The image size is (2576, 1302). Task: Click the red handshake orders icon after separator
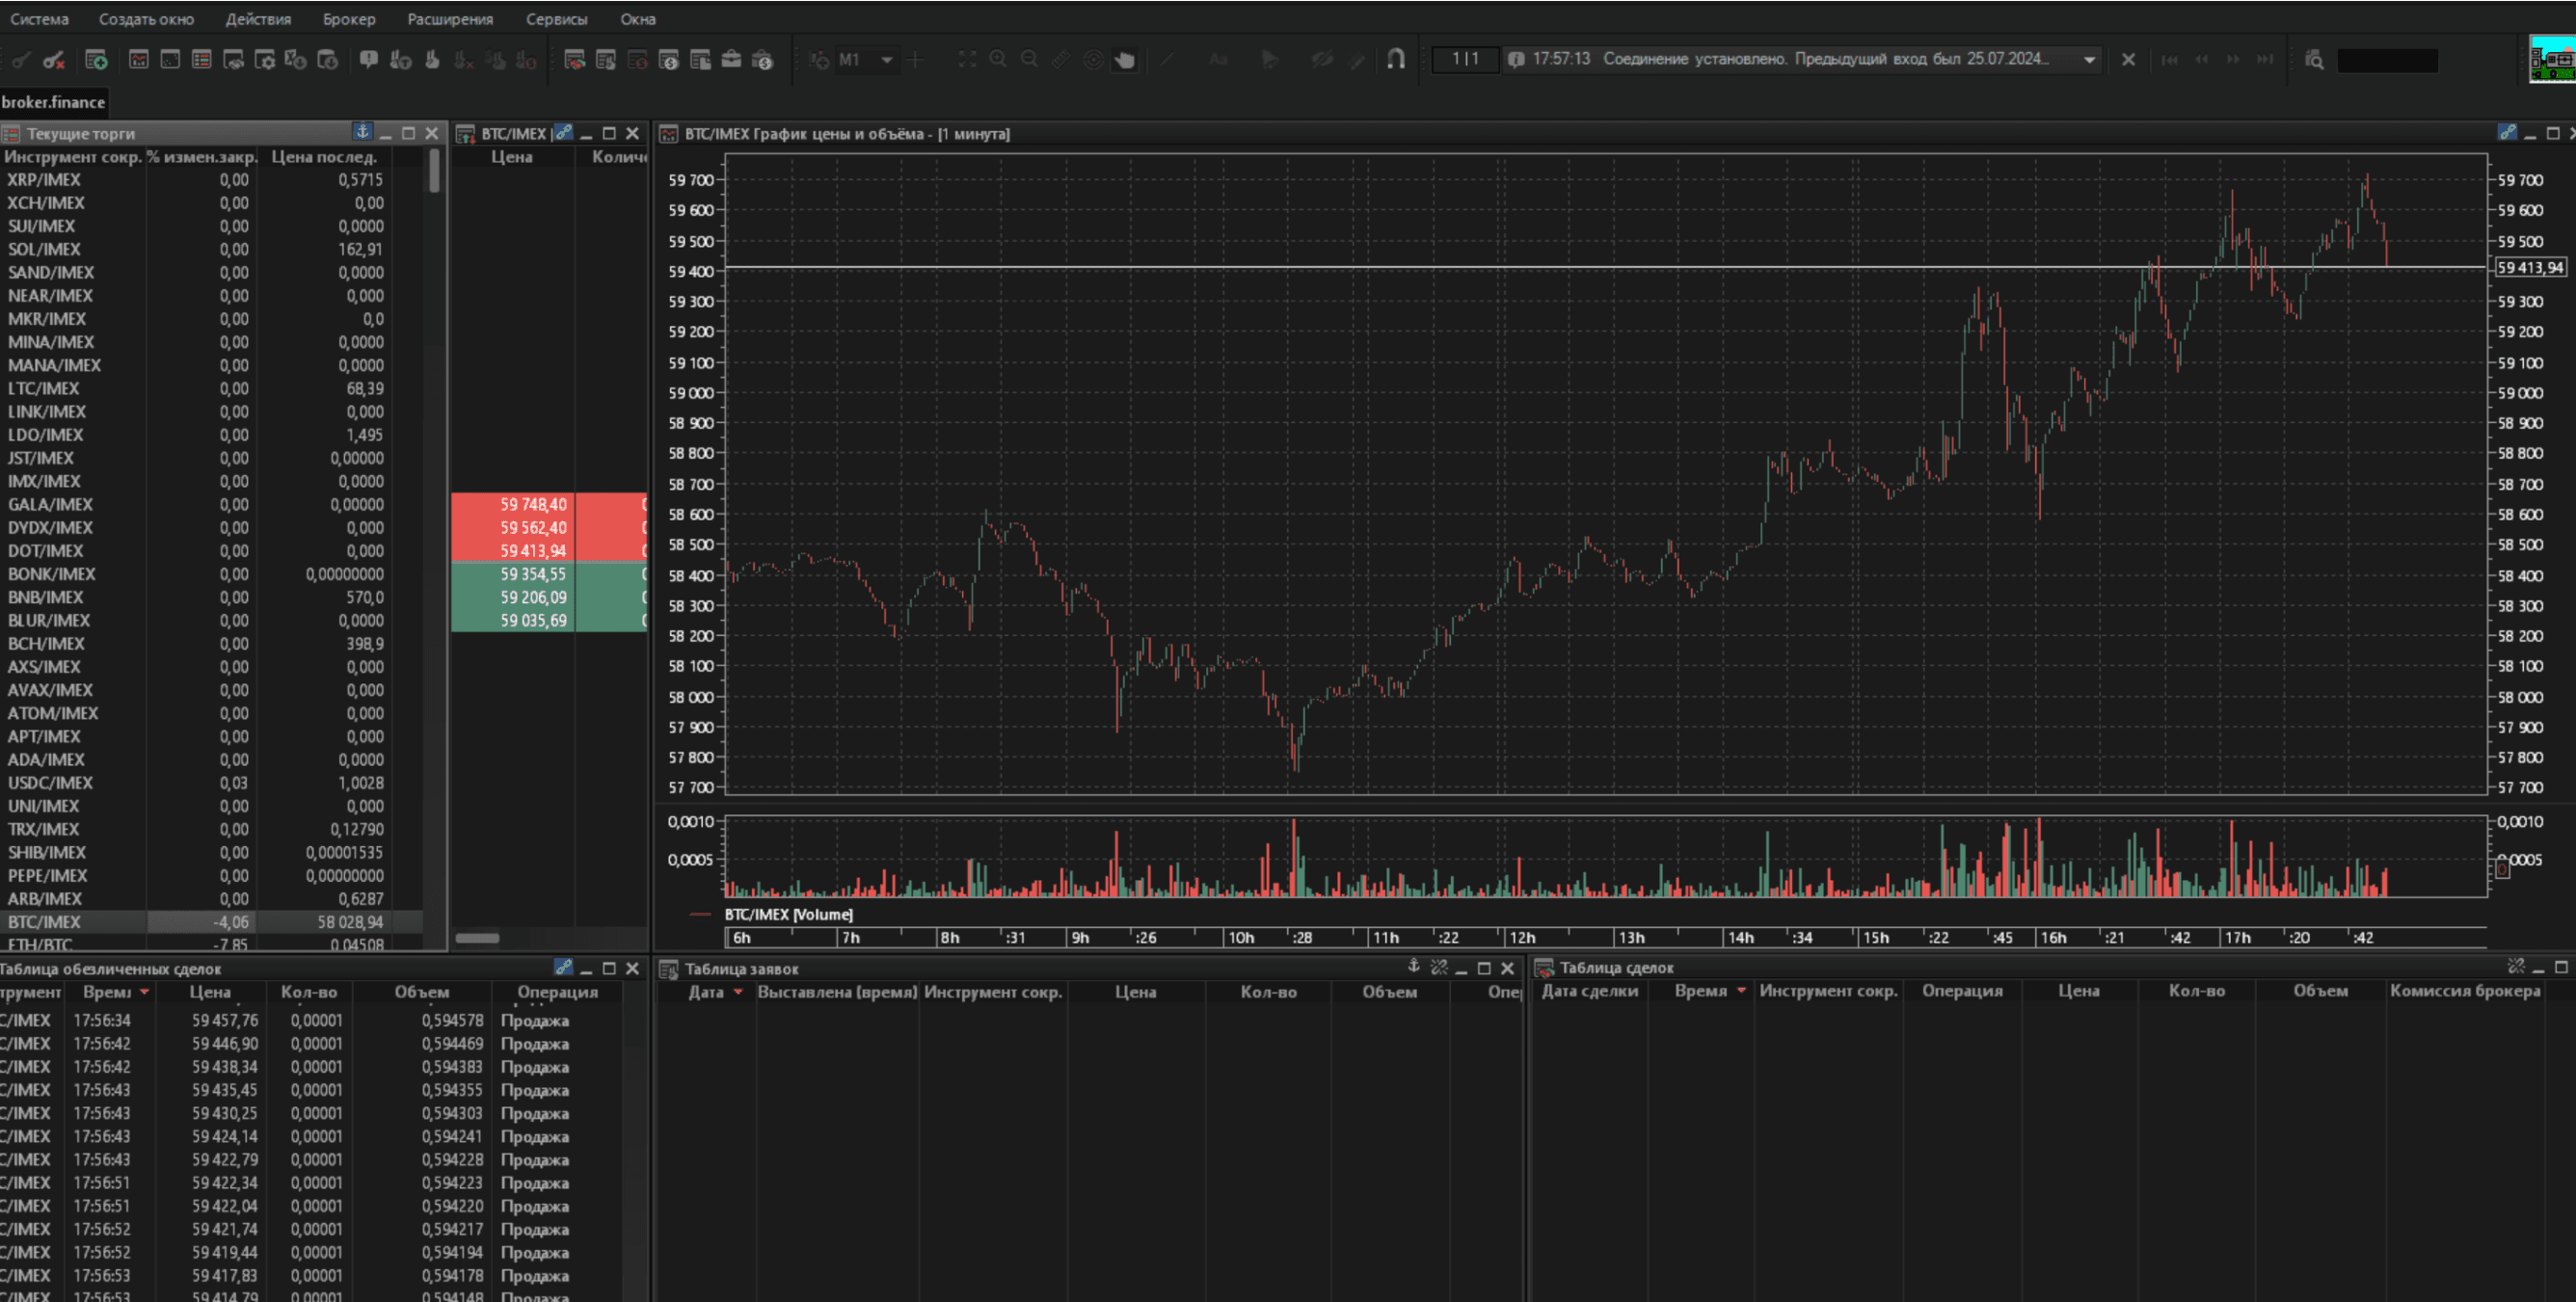point(574,60)
